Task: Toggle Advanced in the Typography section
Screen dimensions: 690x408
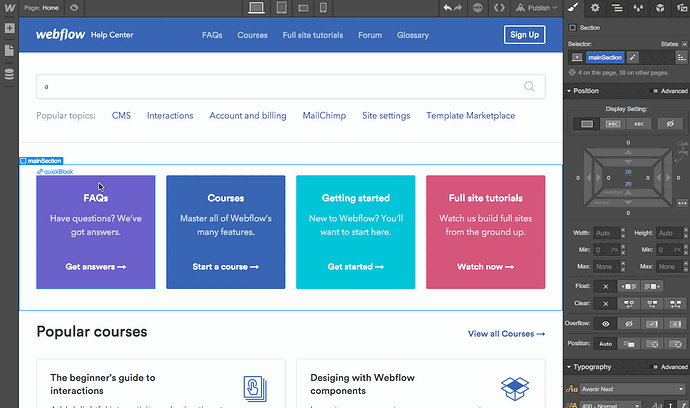Action: (x=670, y=367)
